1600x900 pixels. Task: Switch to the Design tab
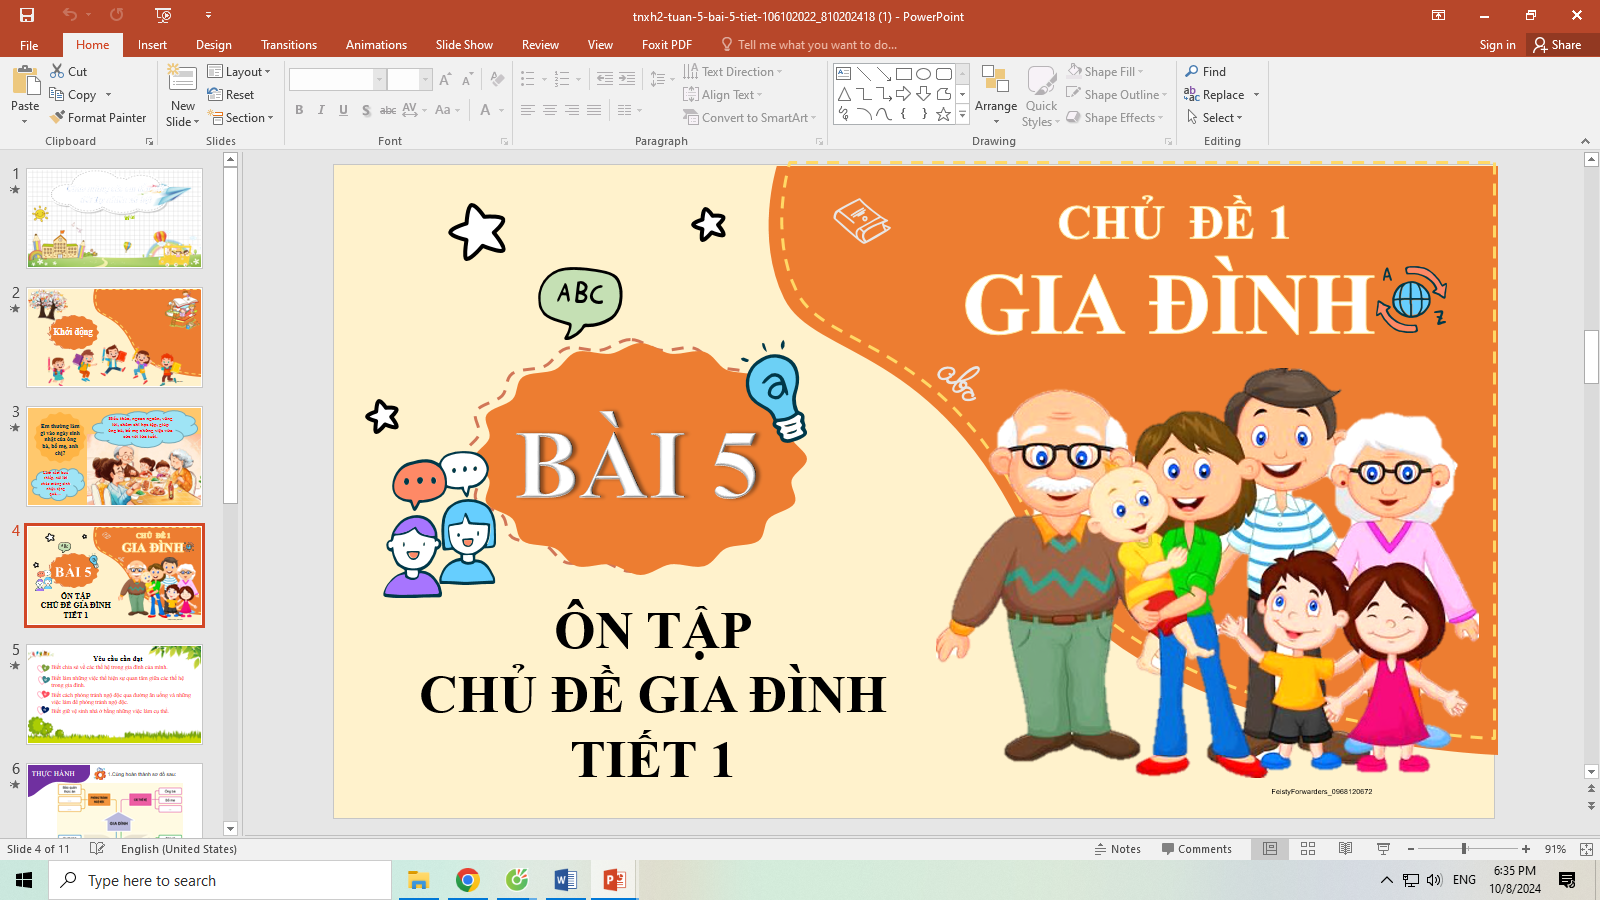pos(213,45)
